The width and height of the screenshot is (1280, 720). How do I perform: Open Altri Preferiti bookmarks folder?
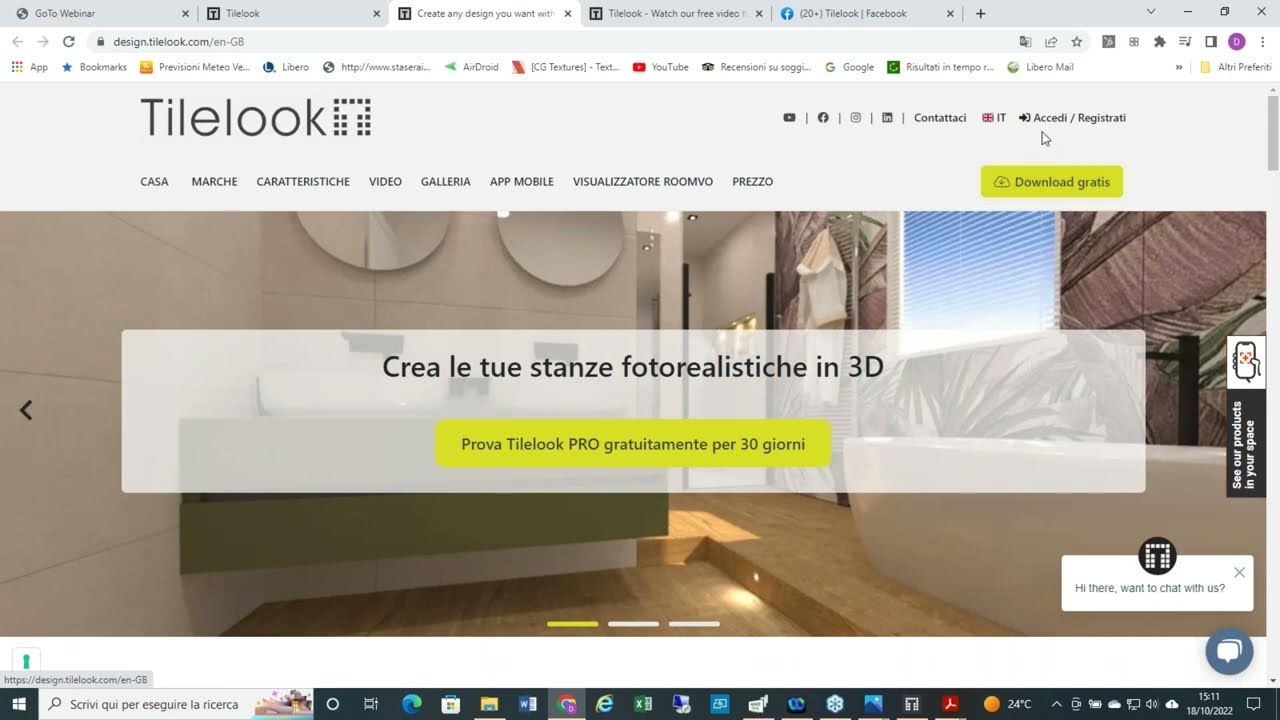pyautogui.click(x=1235, y=67)
